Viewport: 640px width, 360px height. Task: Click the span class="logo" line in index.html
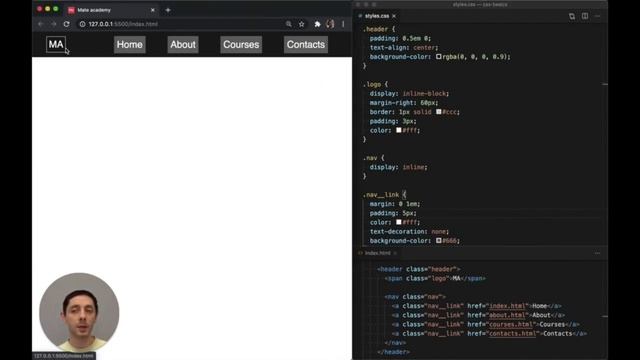(x=435, y=278)
